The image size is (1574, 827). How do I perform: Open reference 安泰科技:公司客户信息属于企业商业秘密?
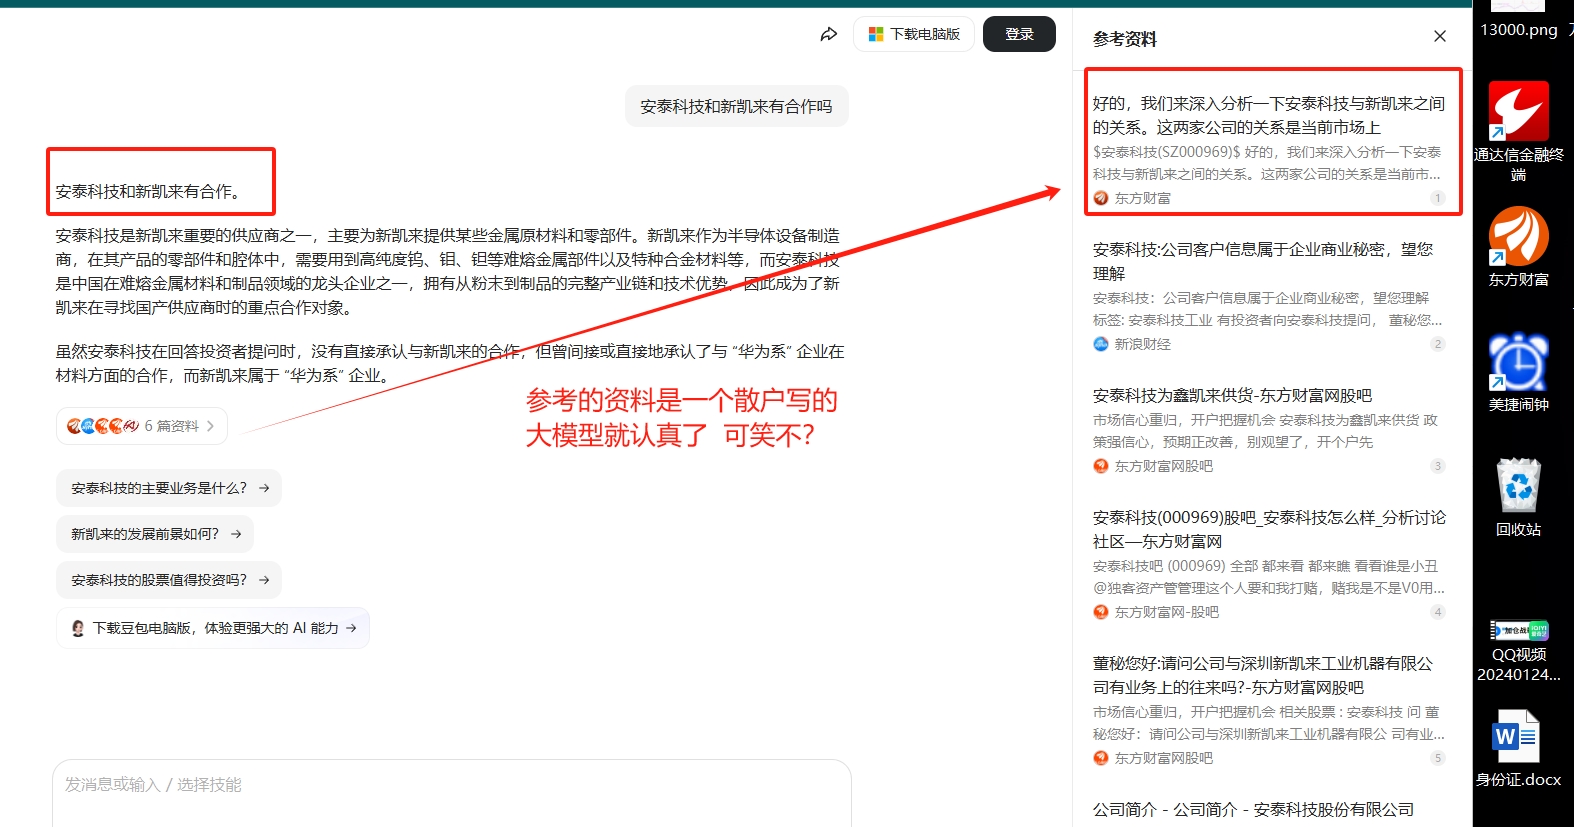click(1270, 296)
